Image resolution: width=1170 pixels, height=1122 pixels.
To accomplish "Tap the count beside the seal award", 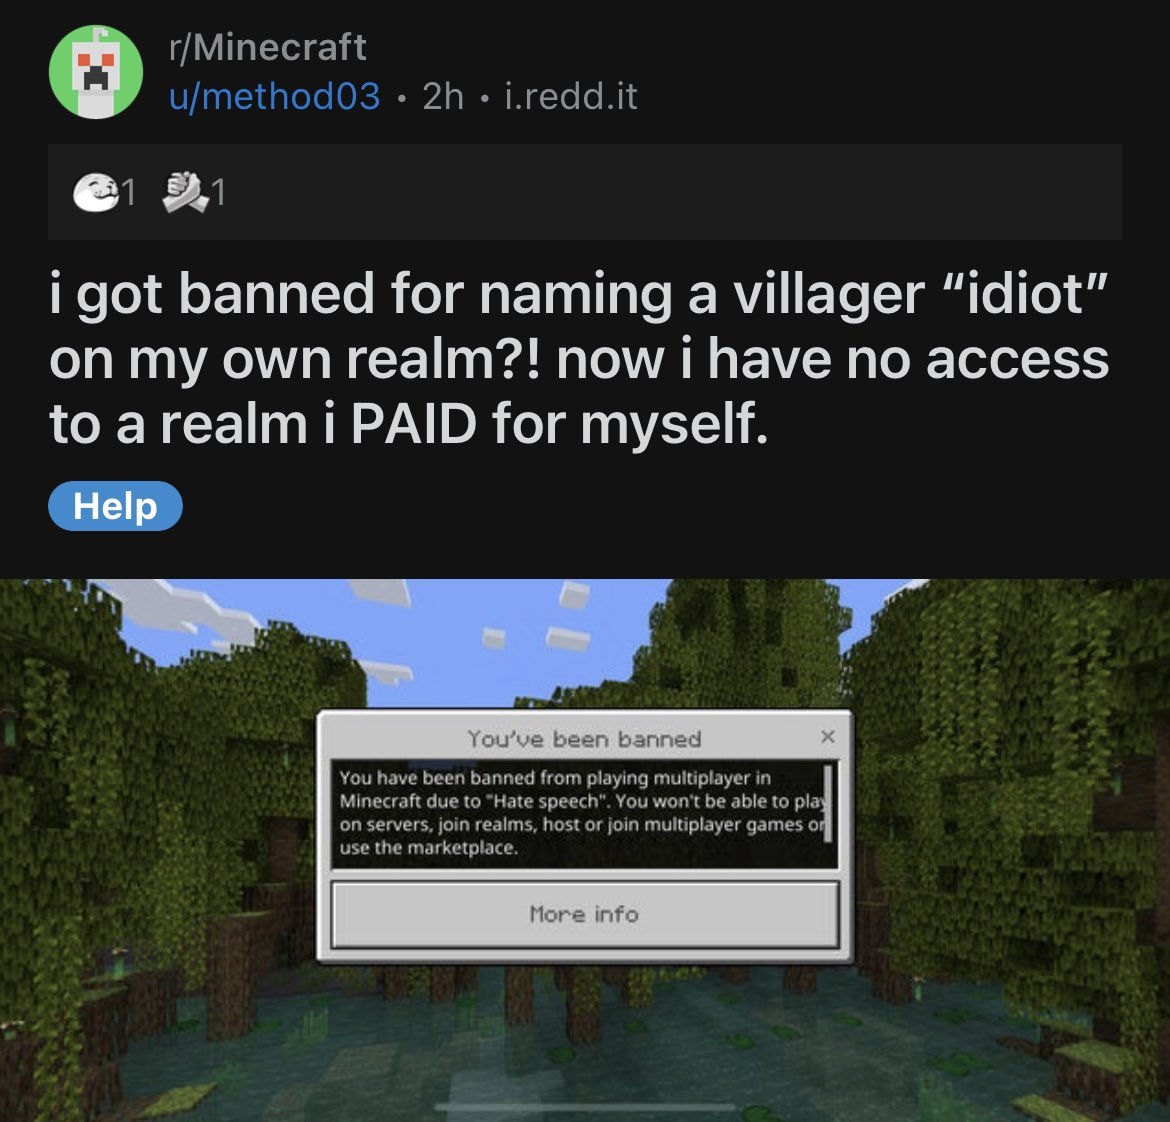I will (129, 192).
